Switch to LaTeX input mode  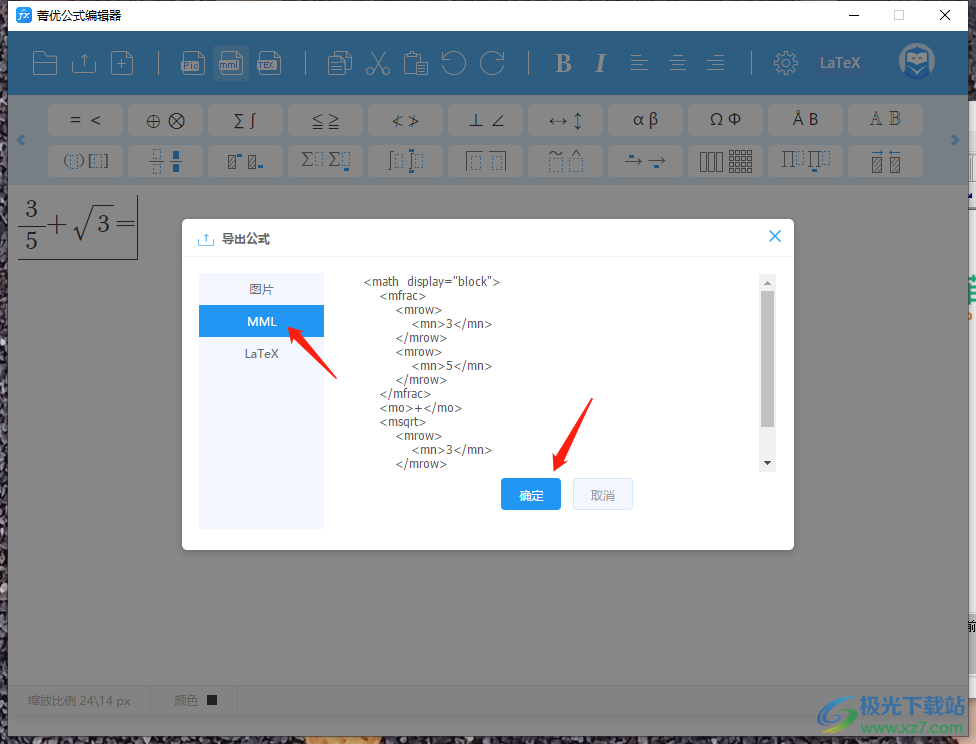coord(840,63)
